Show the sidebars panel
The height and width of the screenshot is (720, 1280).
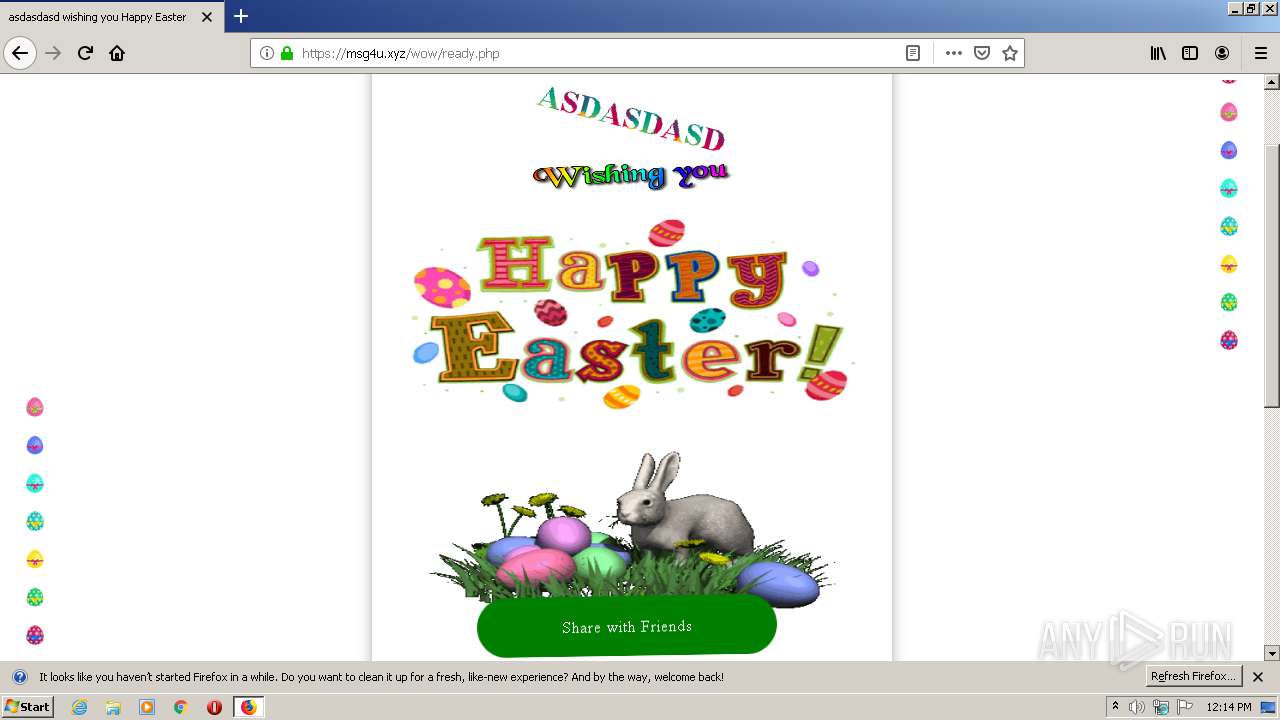(x=1190, y=53)
